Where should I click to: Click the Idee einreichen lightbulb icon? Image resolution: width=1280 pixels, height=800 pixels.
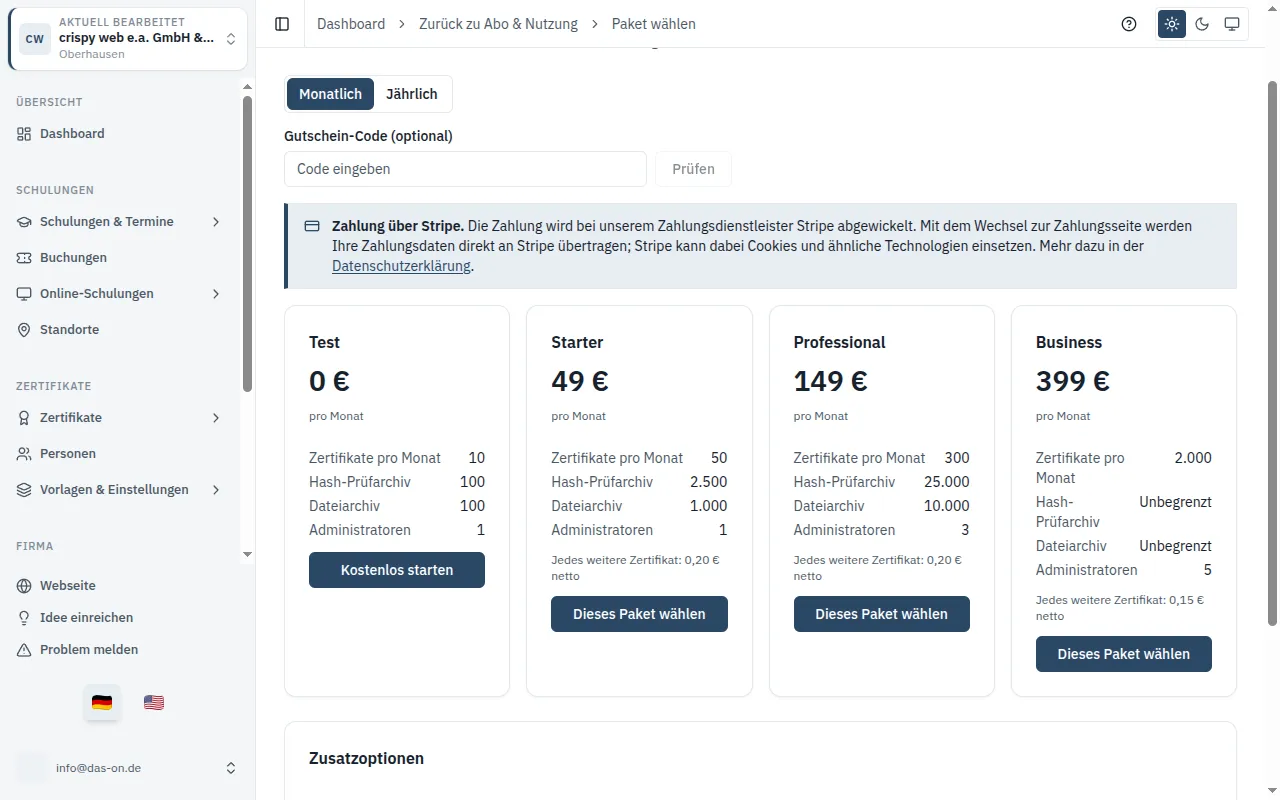tap(24, 618)
